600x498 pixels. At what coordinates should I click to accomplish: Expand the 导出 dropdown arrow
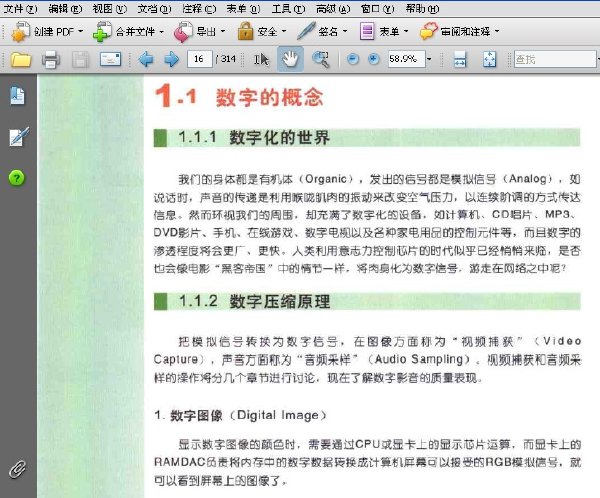223,31
